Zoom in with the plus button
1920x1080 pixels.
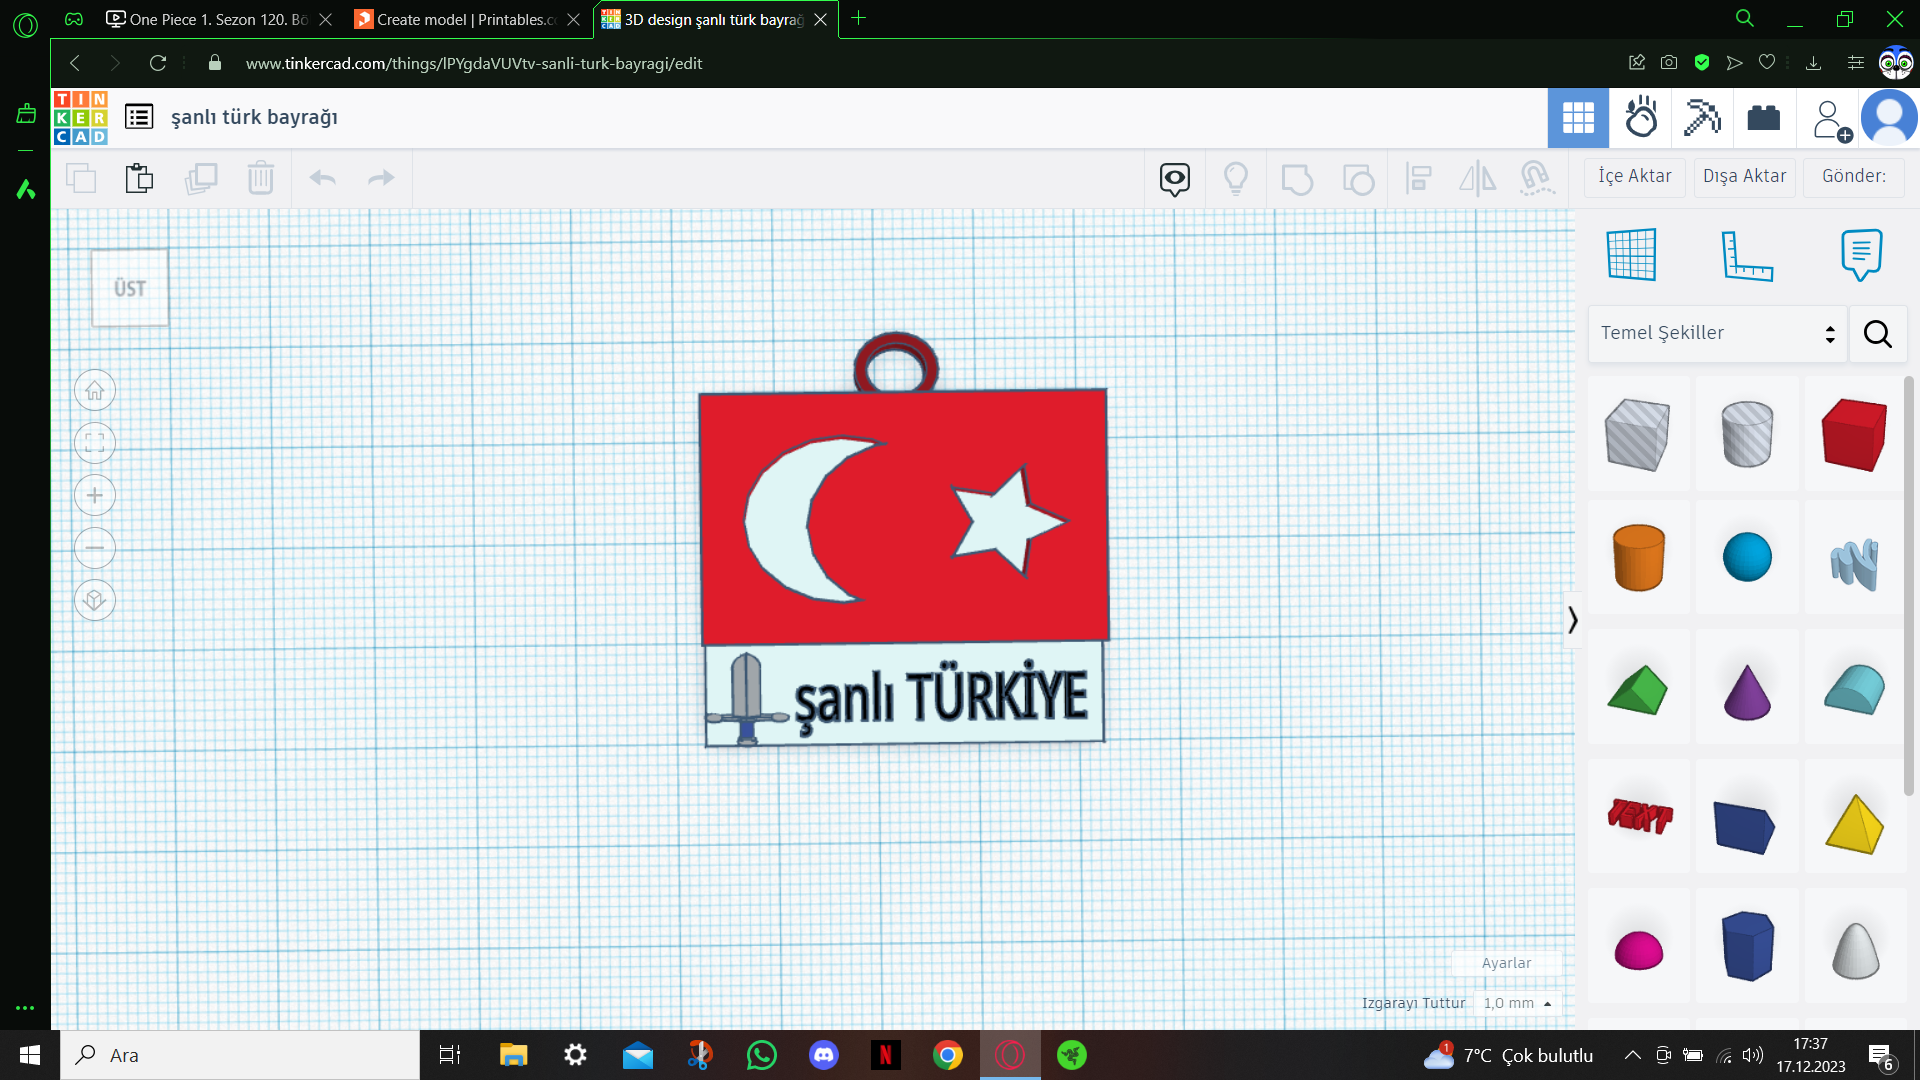tap(95, 496)
